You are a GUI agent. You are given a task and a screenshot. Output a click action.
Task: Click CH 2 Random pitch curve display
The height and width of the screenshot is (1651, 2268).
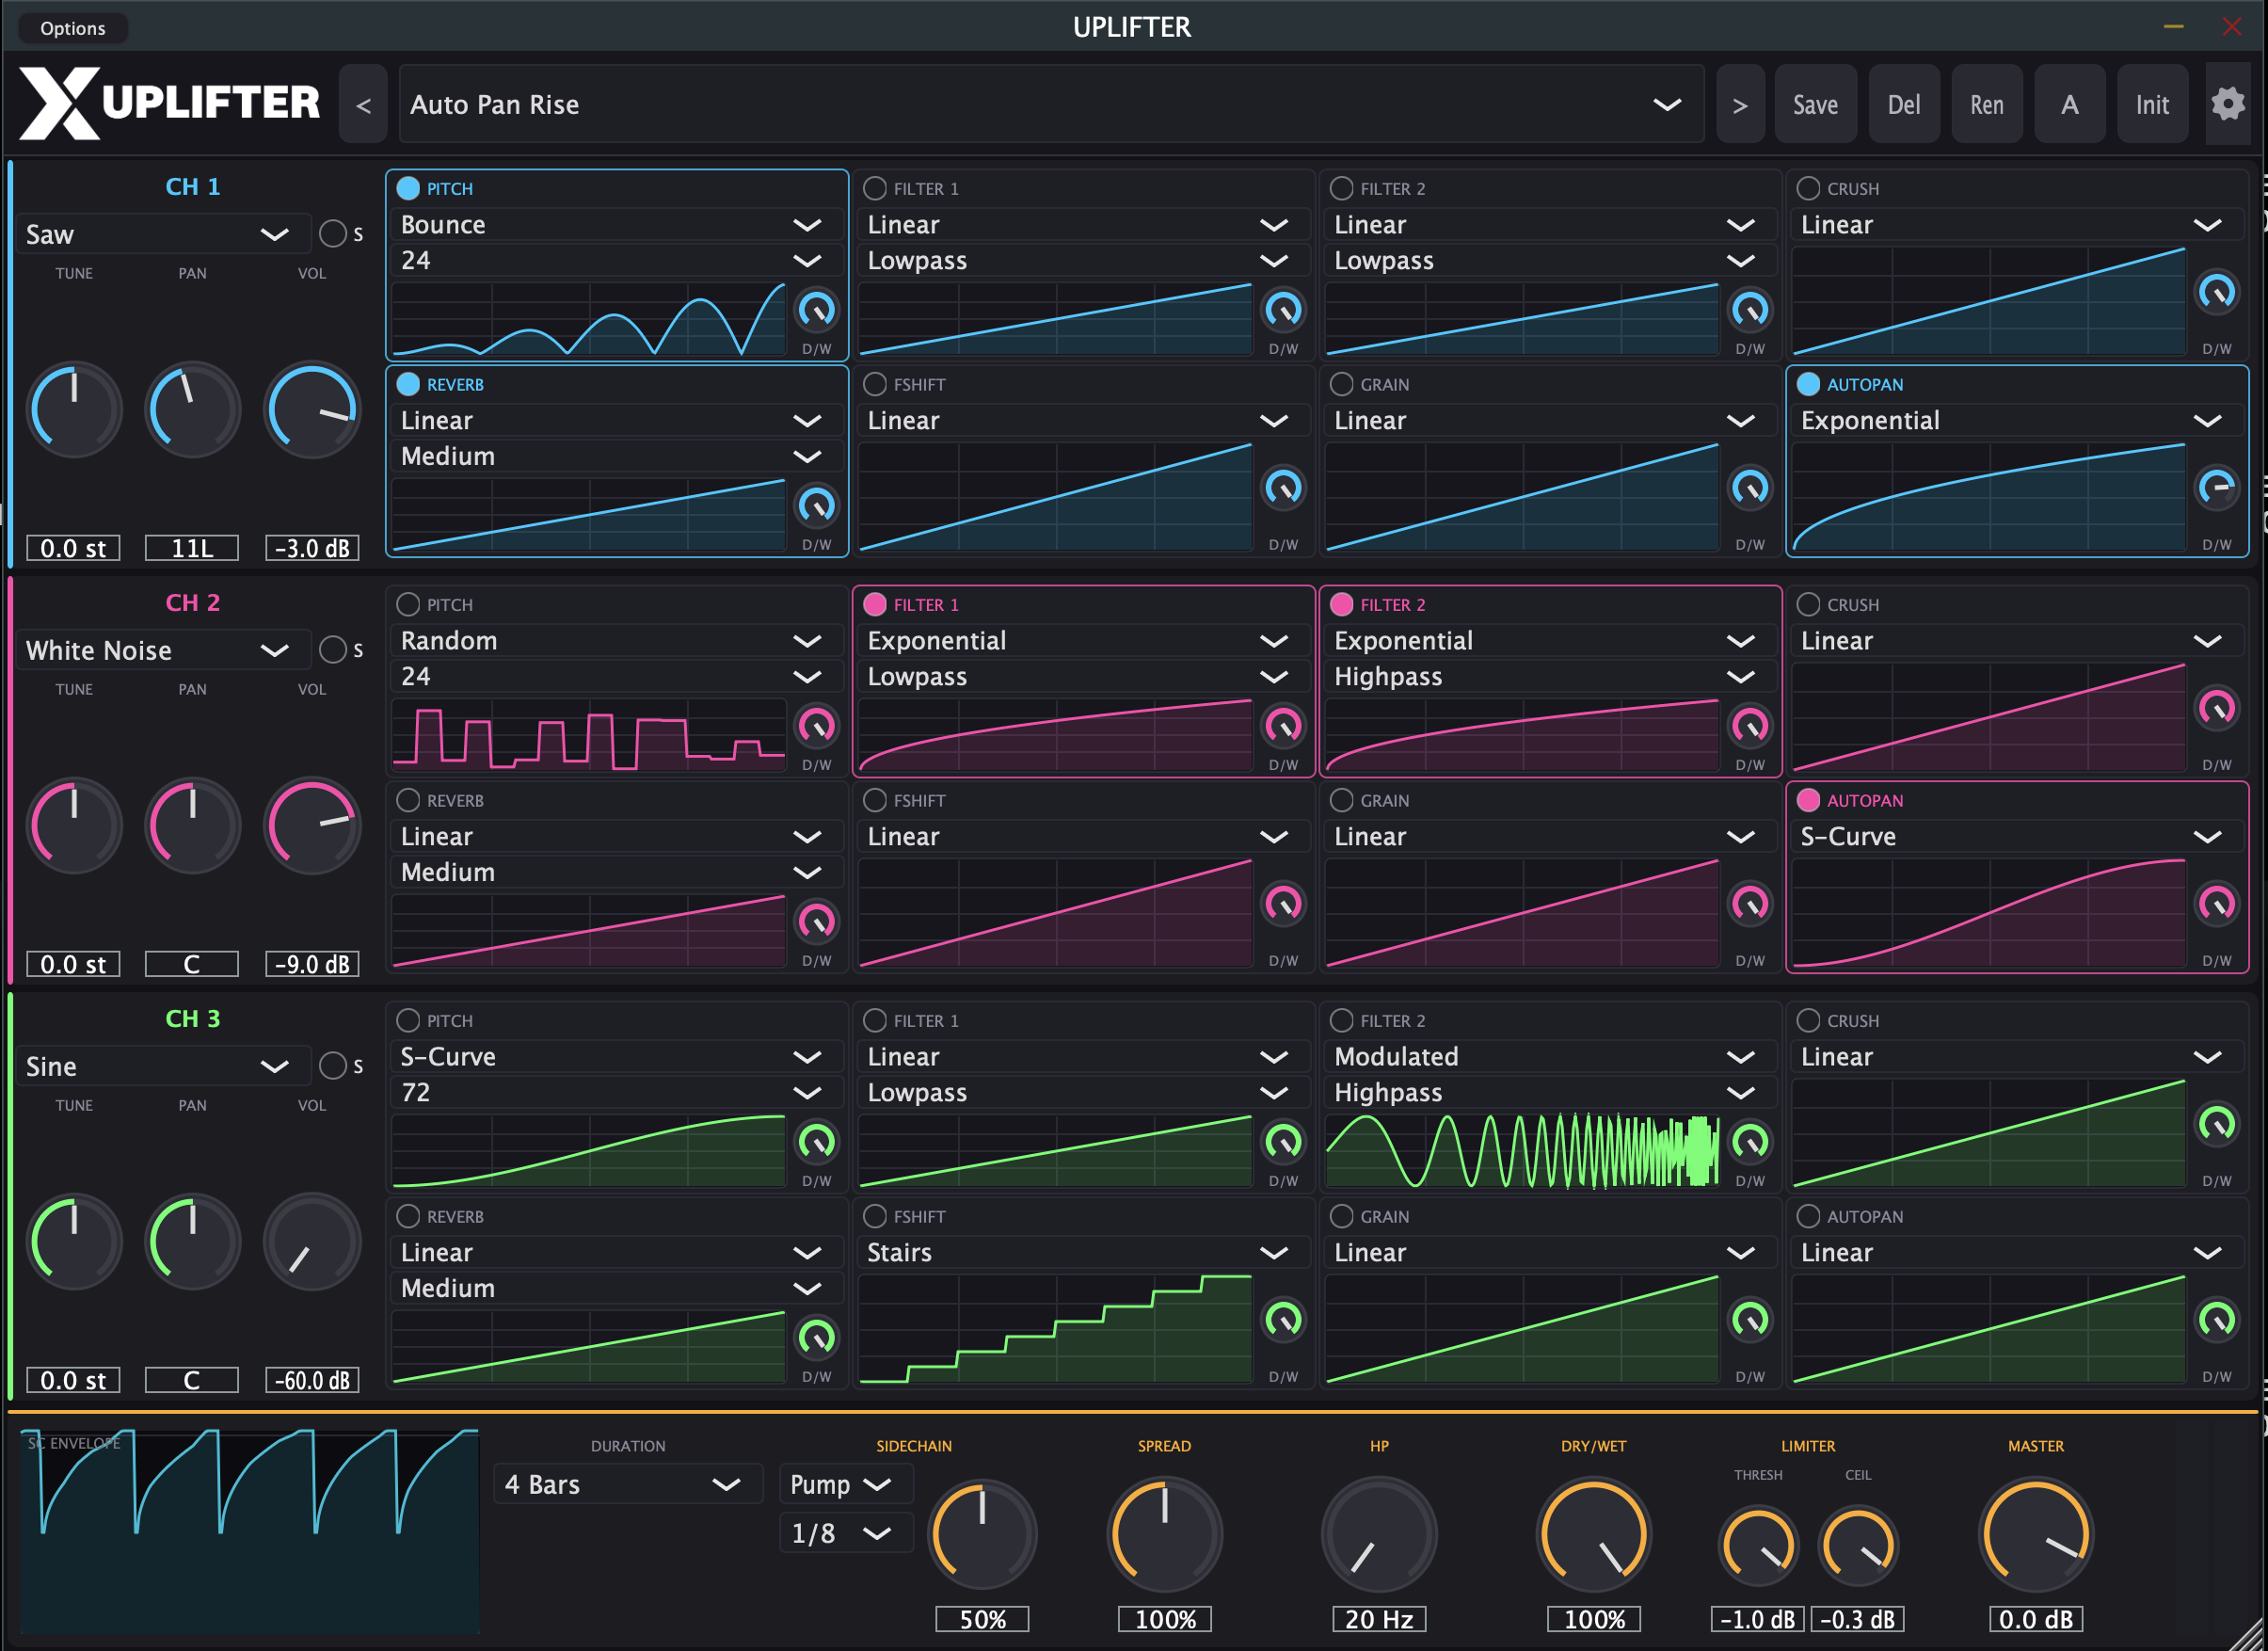(x=589, y=735)
